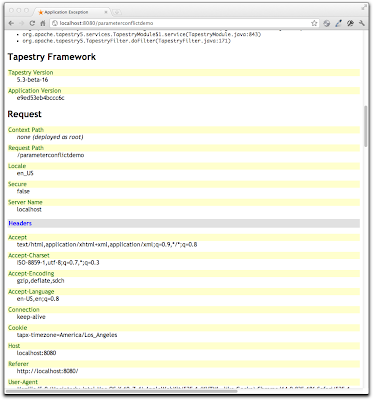Toggle fullscreen with the window's expand arrows icon

point(364,7)
